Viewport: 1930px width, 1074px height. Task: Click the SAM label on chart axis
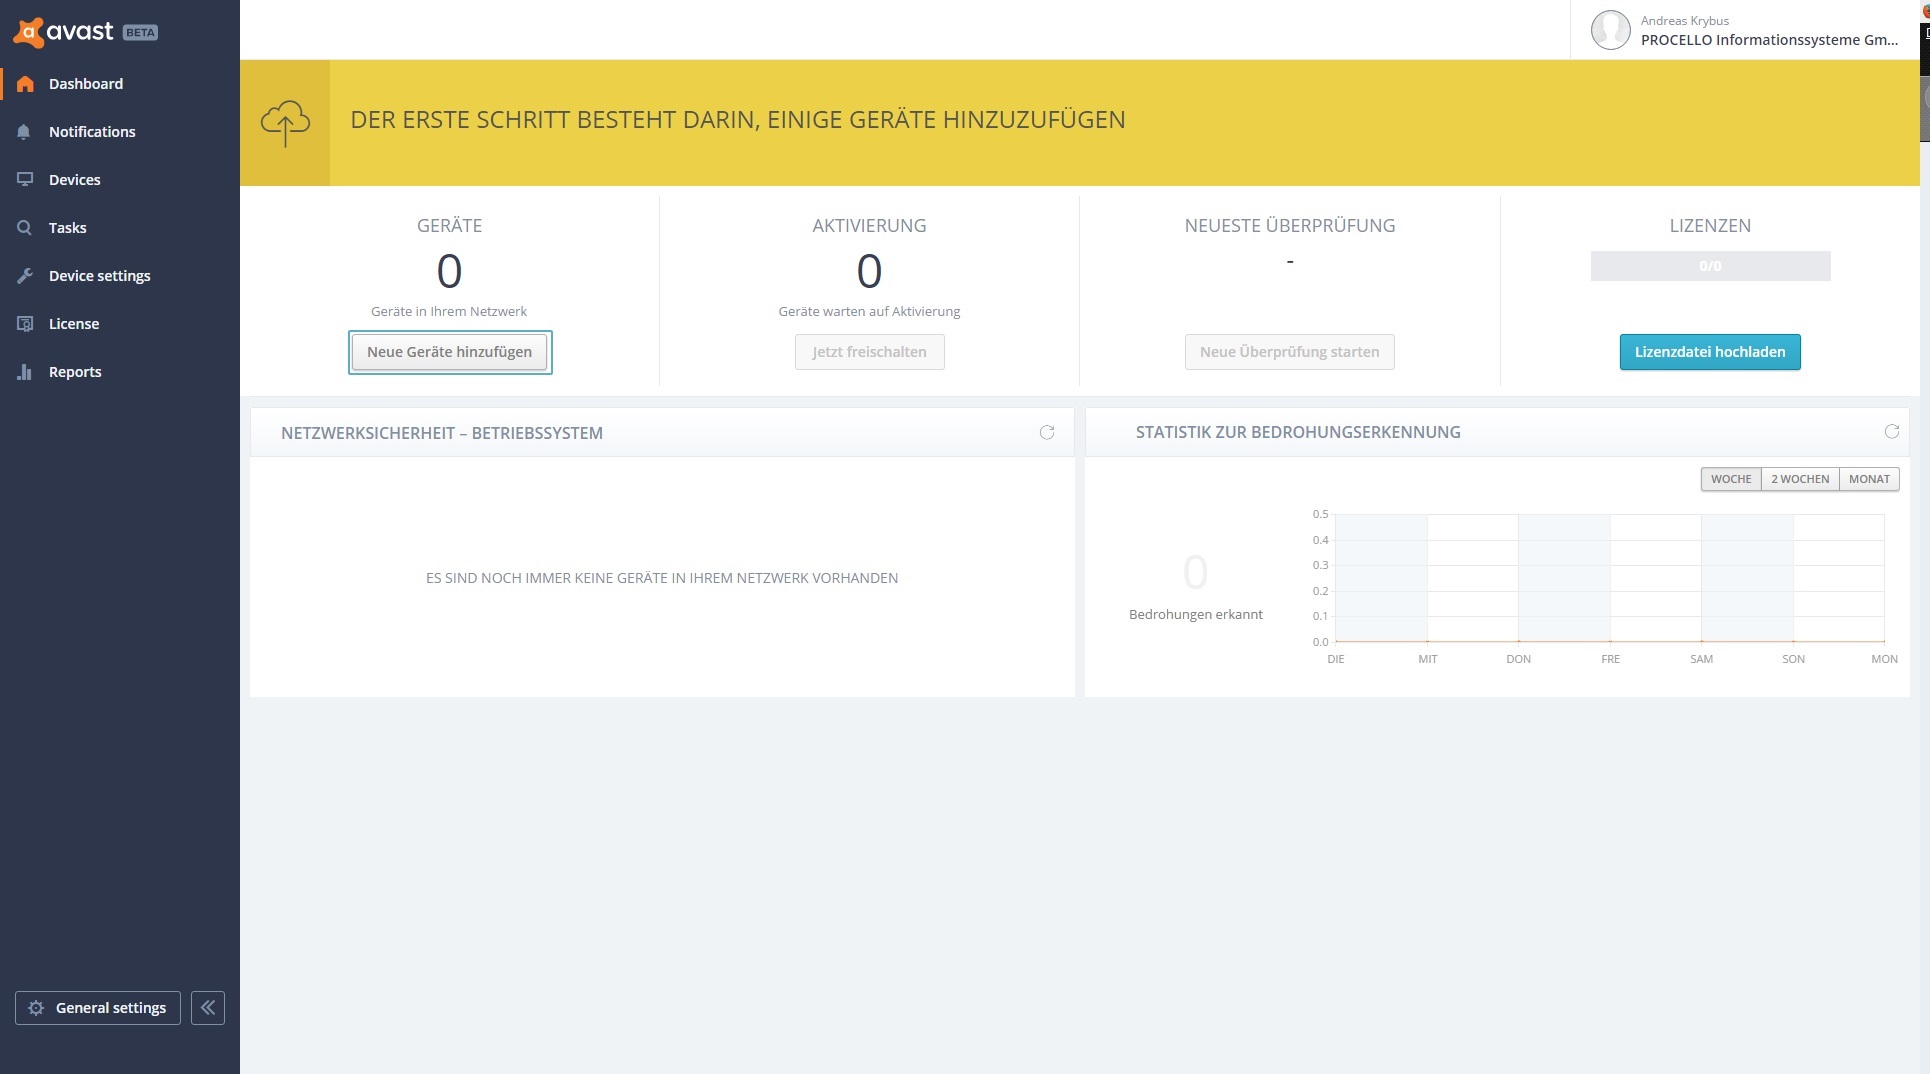click(1702, 659)
